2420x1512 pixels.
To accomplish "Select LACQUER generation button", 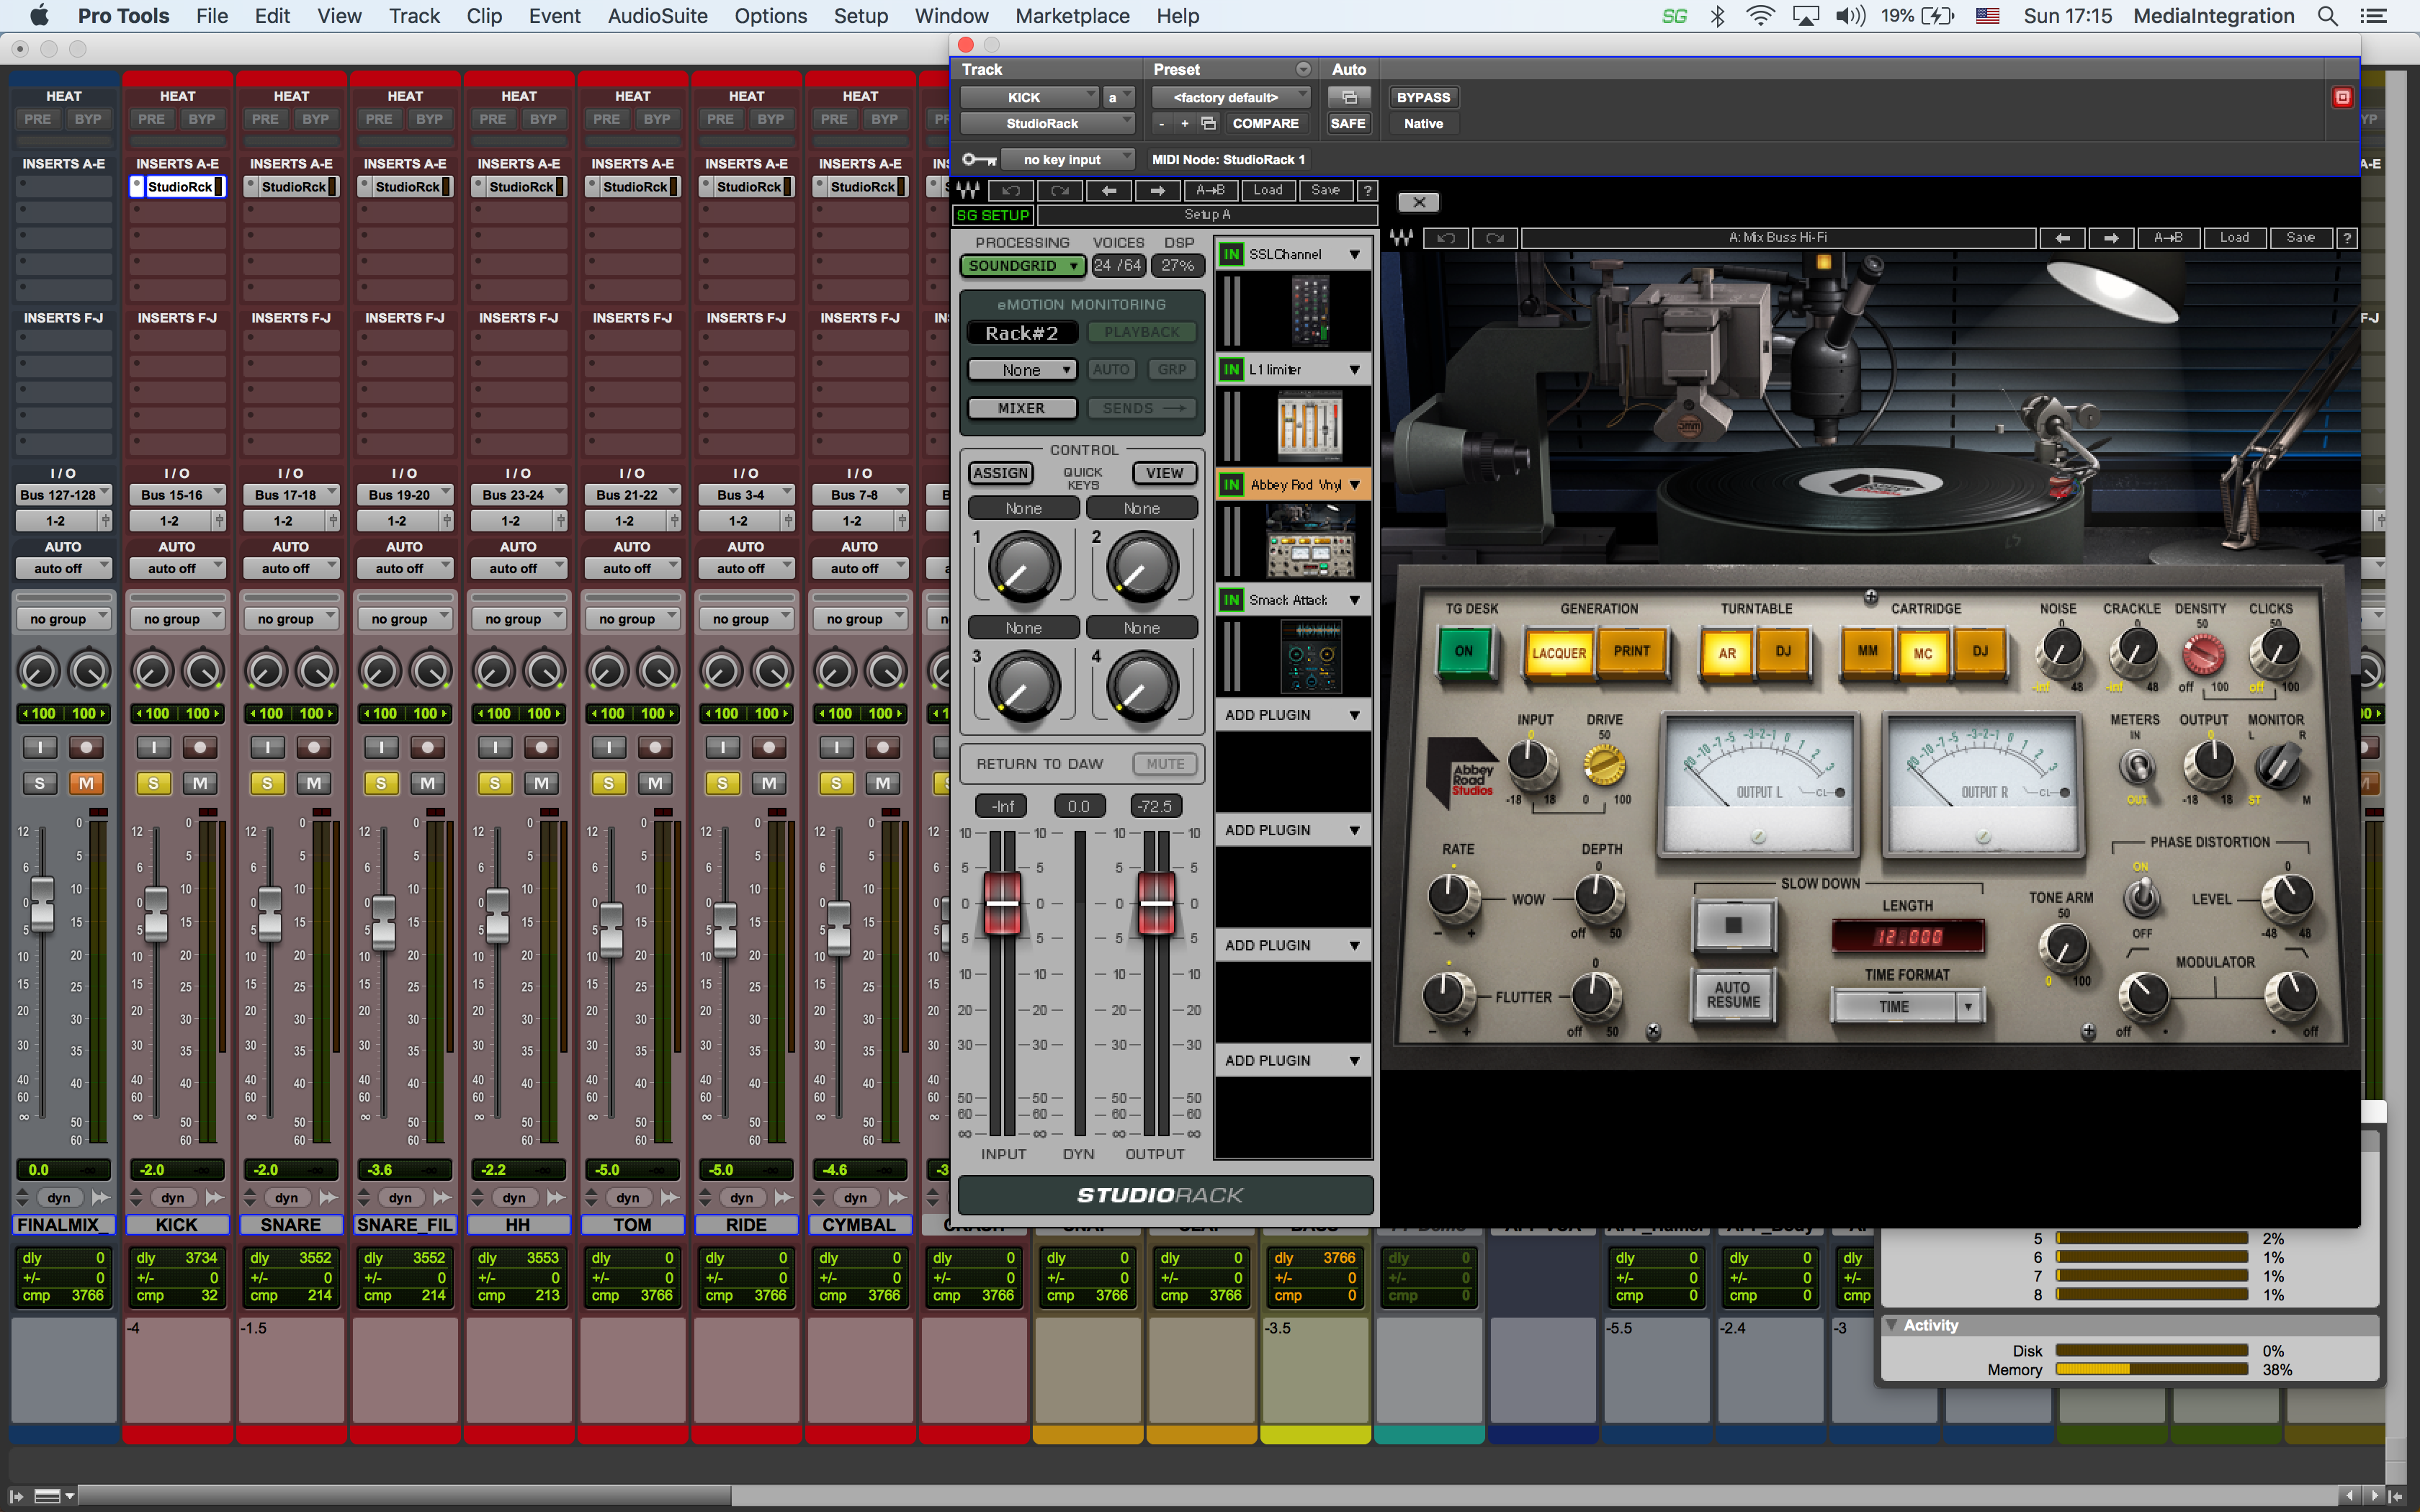I will 1559,653.
